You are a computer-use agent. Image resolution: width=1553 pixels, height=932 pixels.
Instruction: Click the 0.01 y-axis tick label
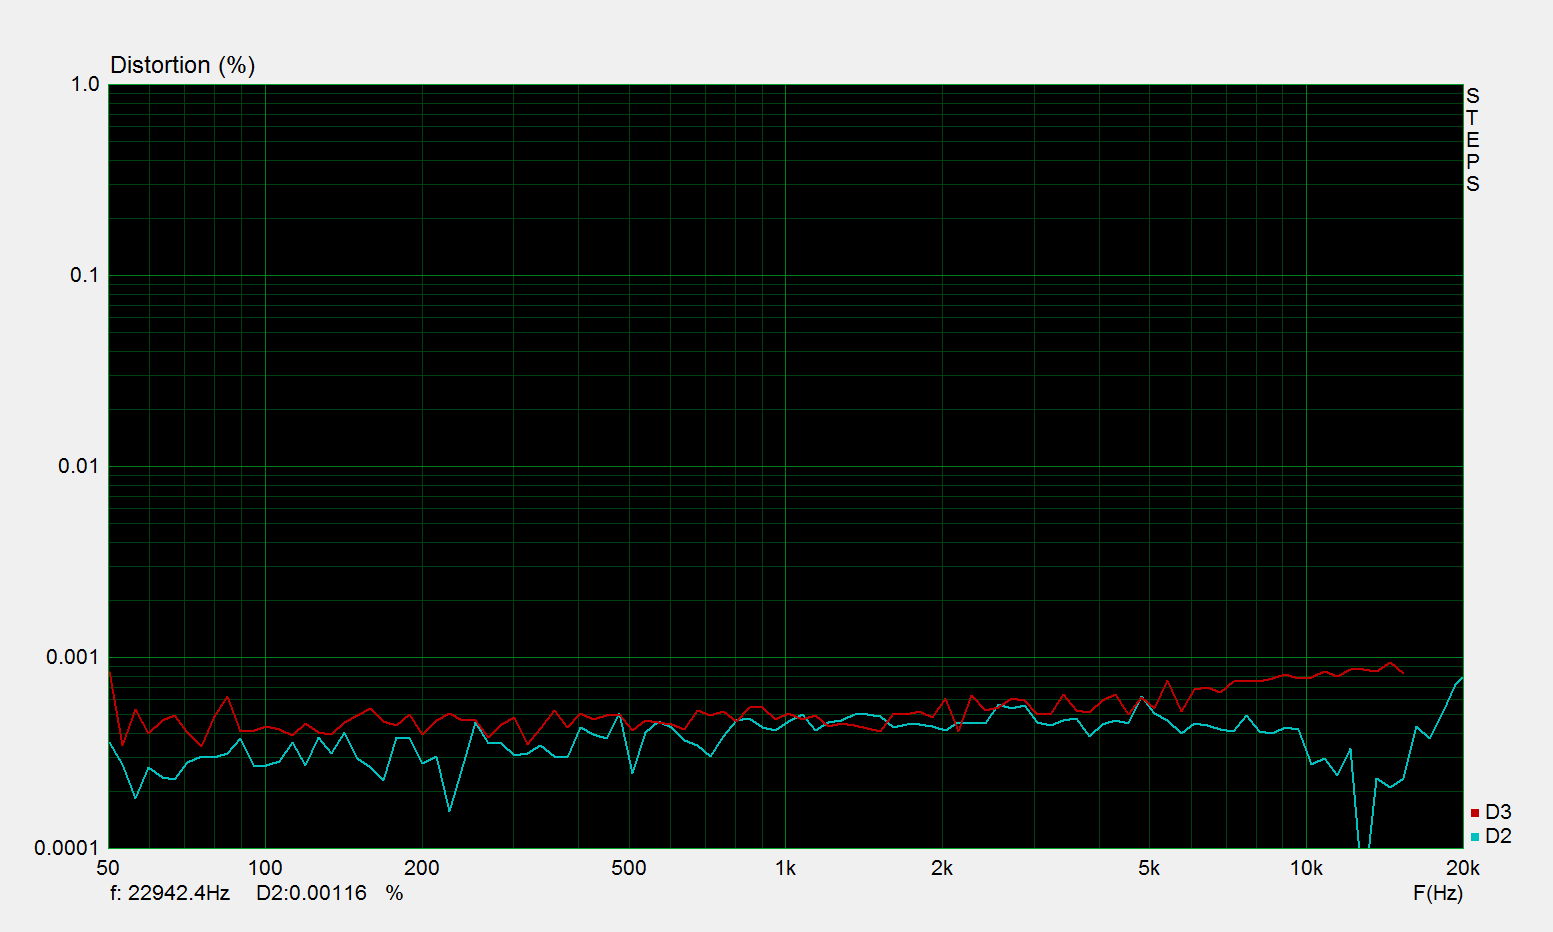click(79, 466)
